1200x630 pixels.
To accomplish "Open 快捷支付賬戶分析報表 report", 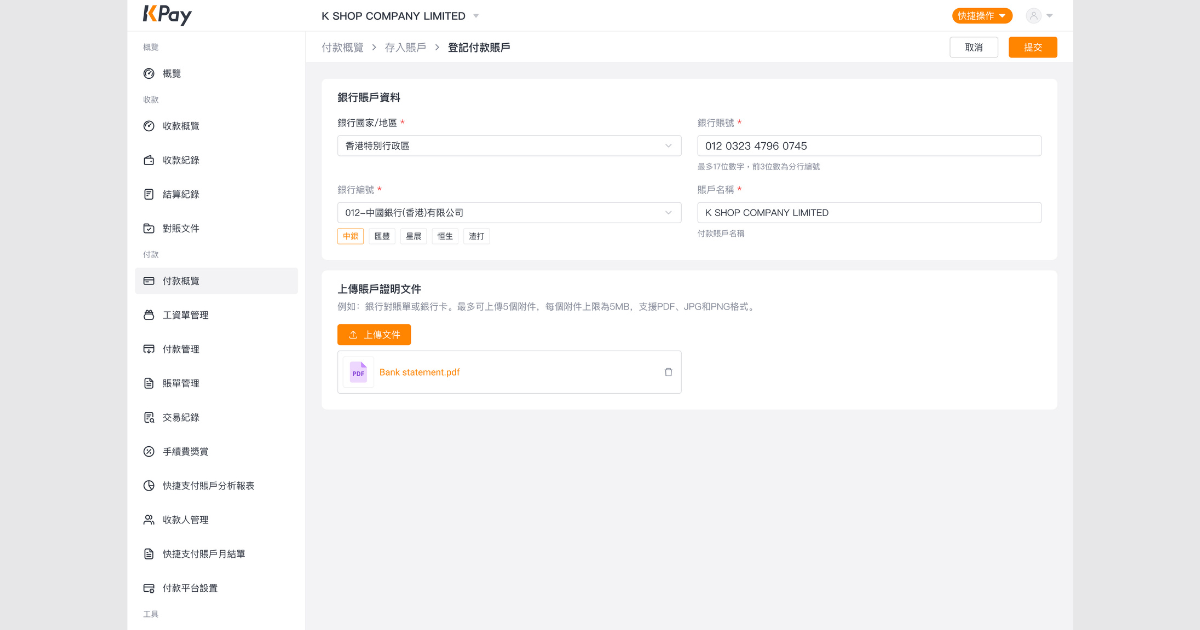I will [x=208, y=486].
